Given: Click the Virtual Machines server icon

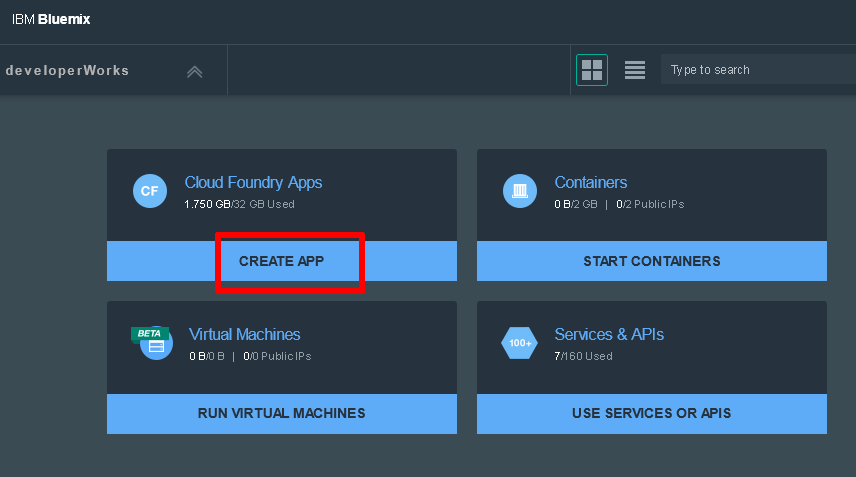Looking at the screenshot, I should pyautogui.click(x=156, y=346).
